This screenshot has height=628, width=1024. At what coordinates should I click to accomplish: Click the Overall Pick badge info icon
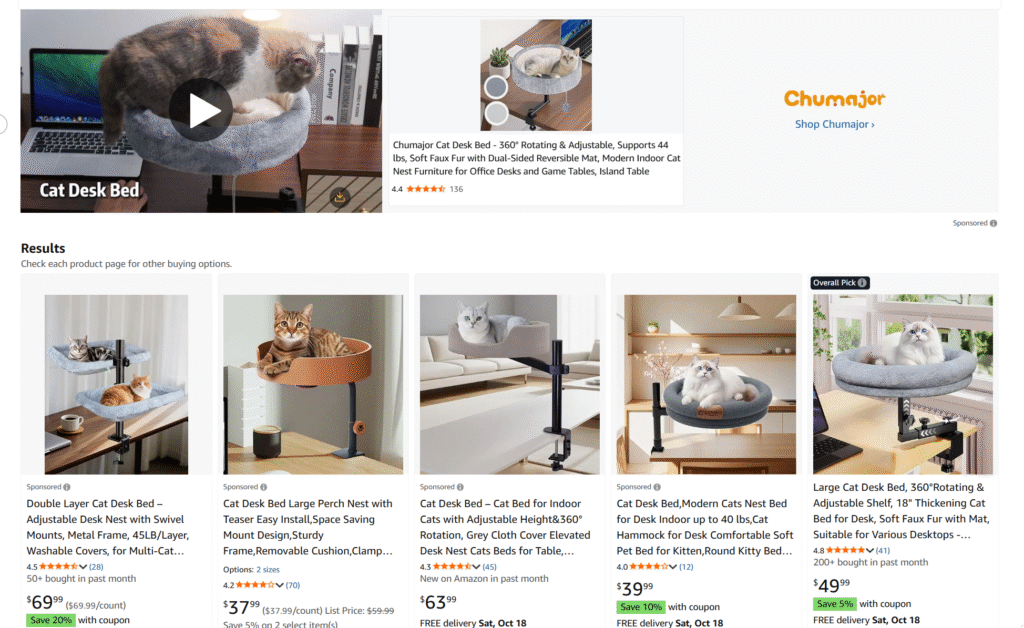point(862,283)
